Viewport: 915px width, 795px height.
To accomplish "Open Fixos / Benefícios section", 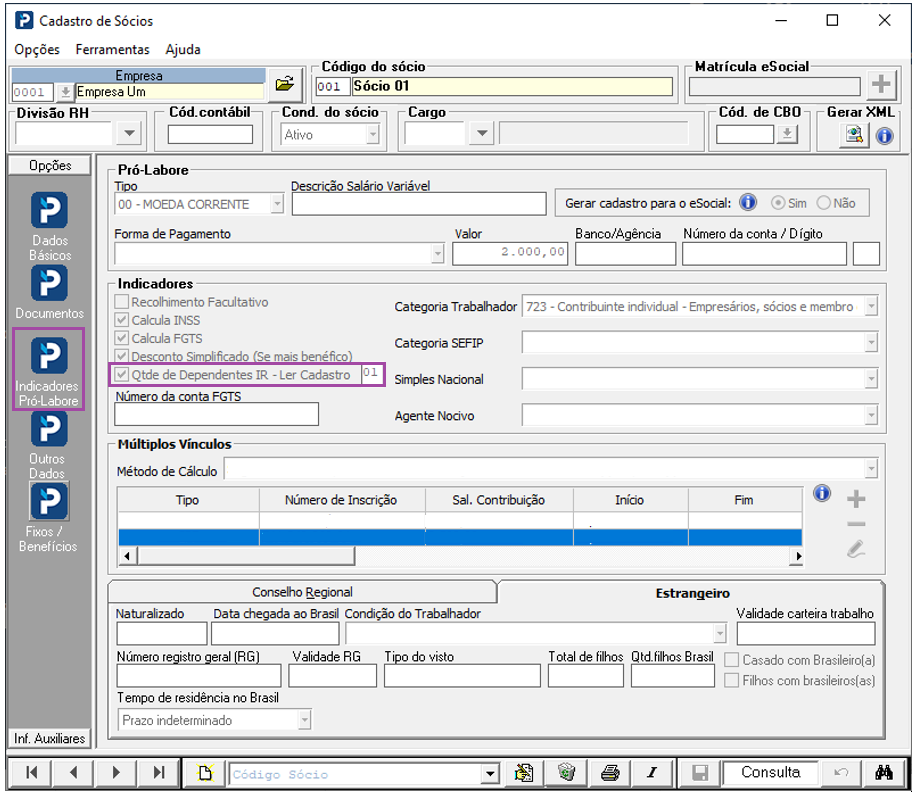I will pyautogui.click(x=49, y=502).
